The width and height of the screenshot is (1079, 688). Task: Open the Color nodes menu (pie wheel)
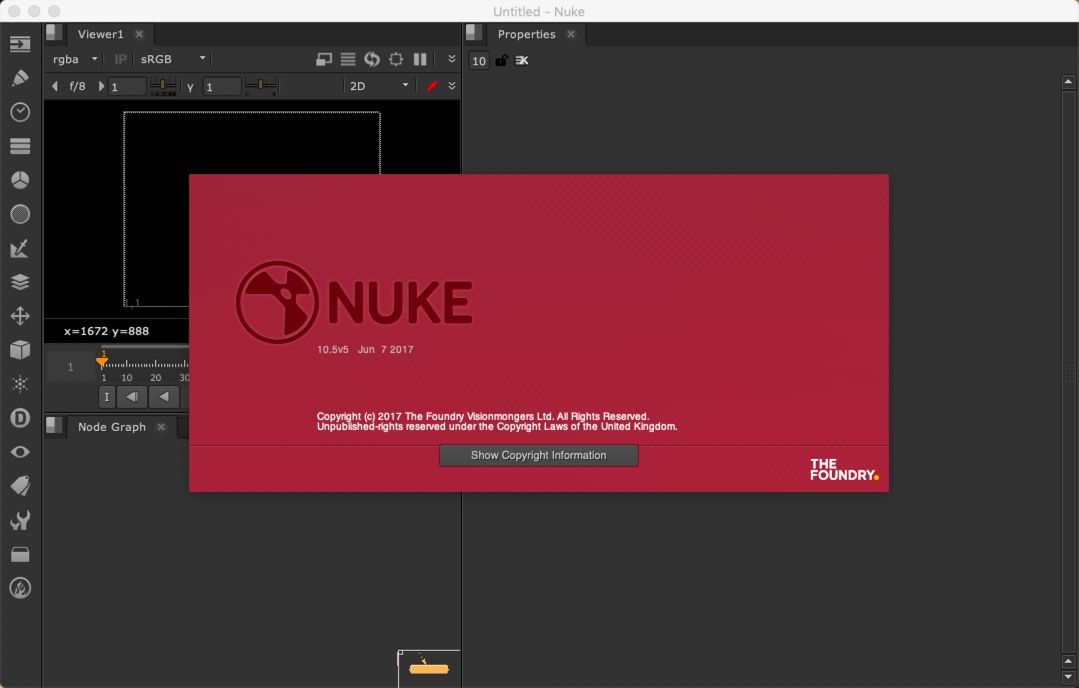coord(20,180)
